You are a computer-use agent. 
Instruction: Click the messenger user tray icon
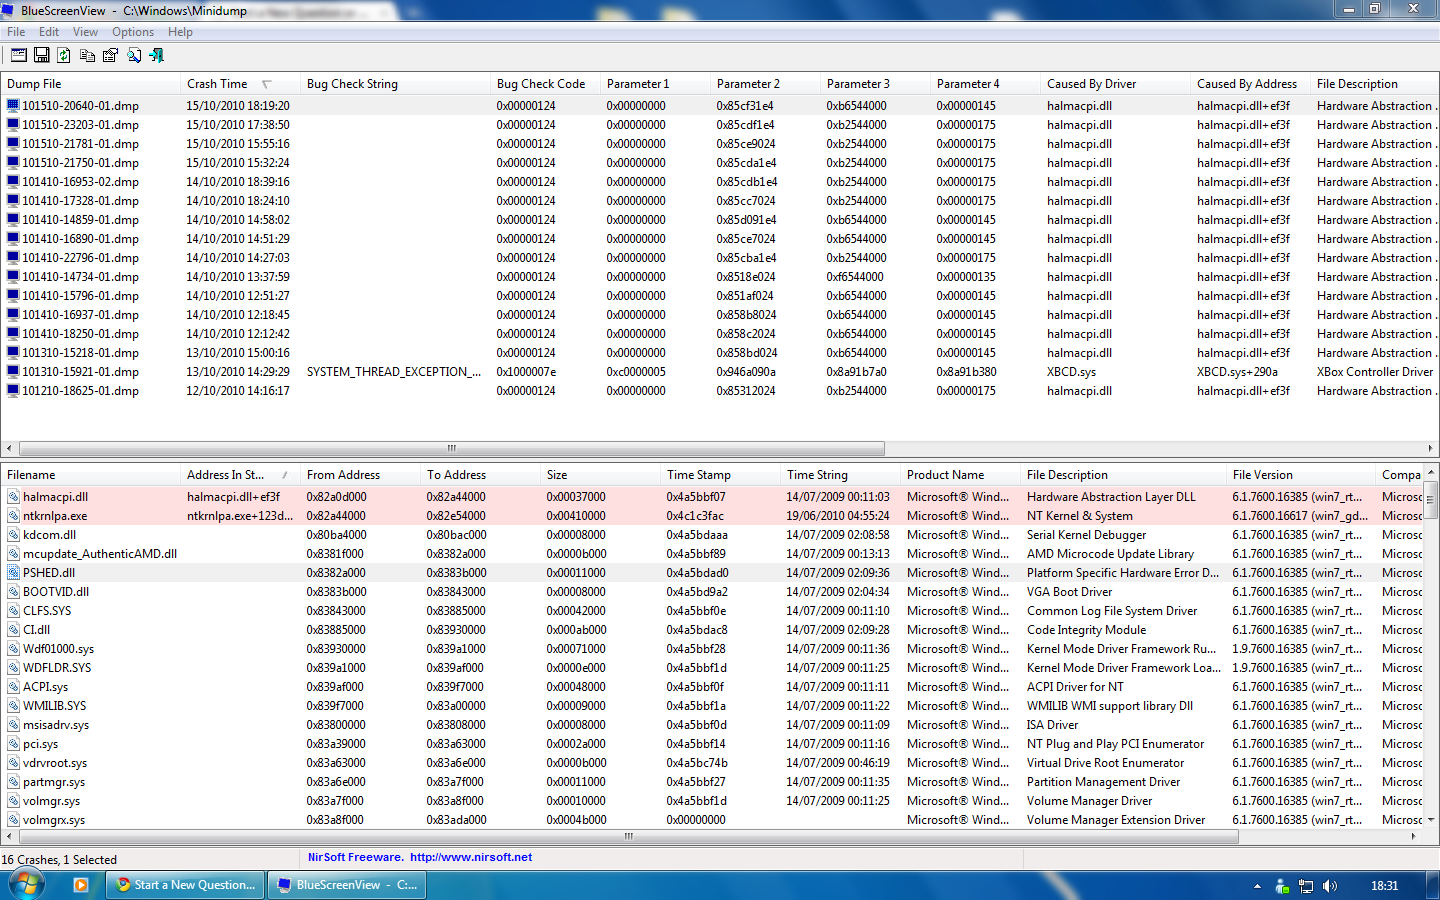tap(1282, 885)
